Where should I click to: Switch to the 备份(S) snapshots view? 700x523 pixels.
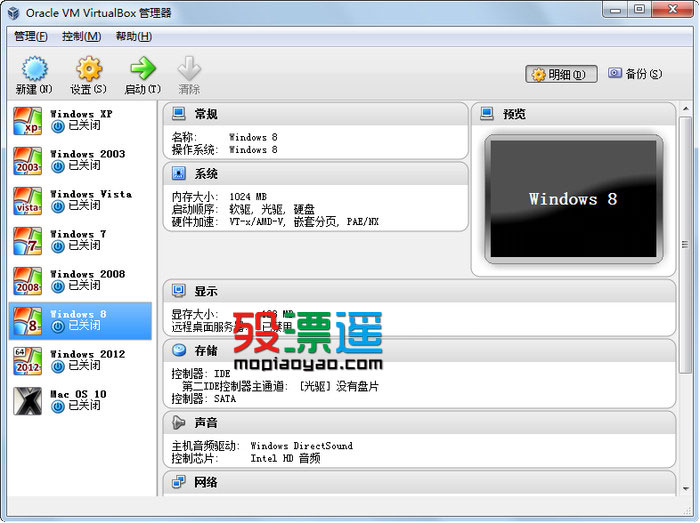[635, 74]
